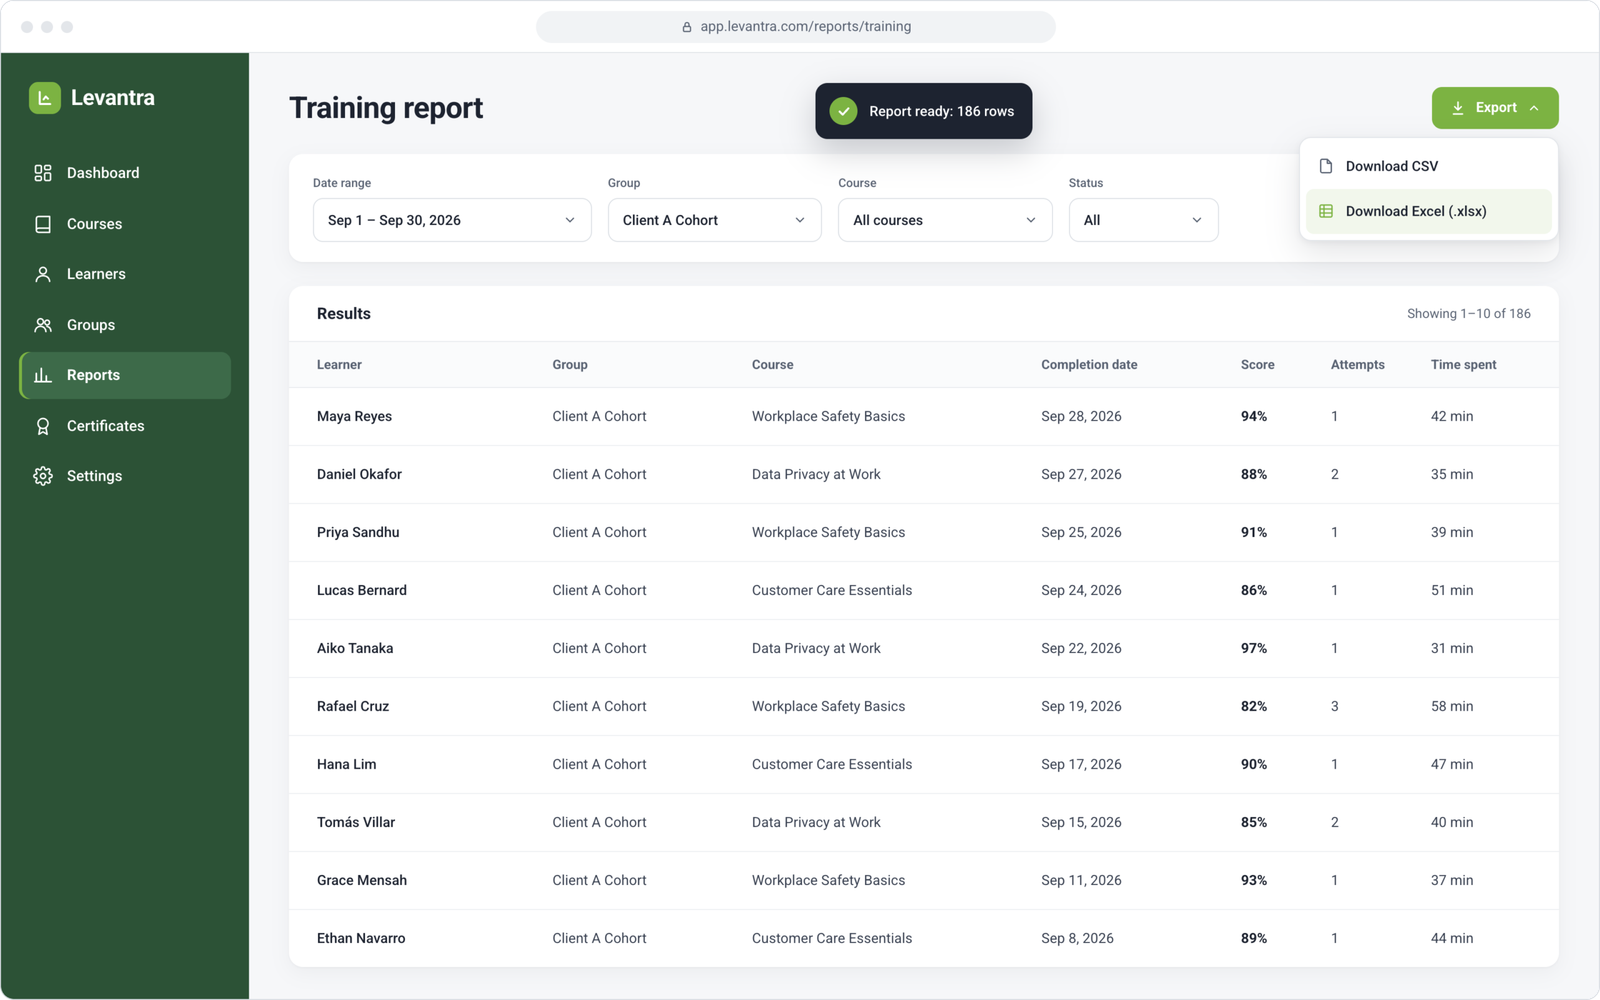Click the Reports bar chart icon
Viewport: 1600px width, 1000px height.
pos(43,375)
